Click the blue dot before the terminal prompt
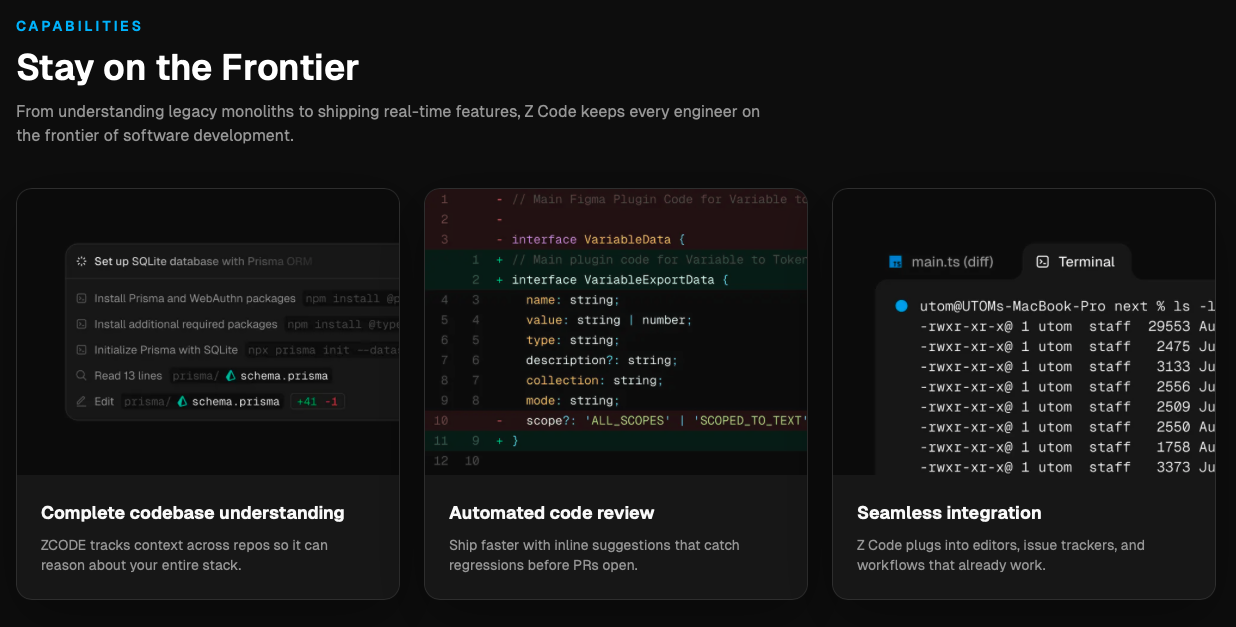 [901, 306]
